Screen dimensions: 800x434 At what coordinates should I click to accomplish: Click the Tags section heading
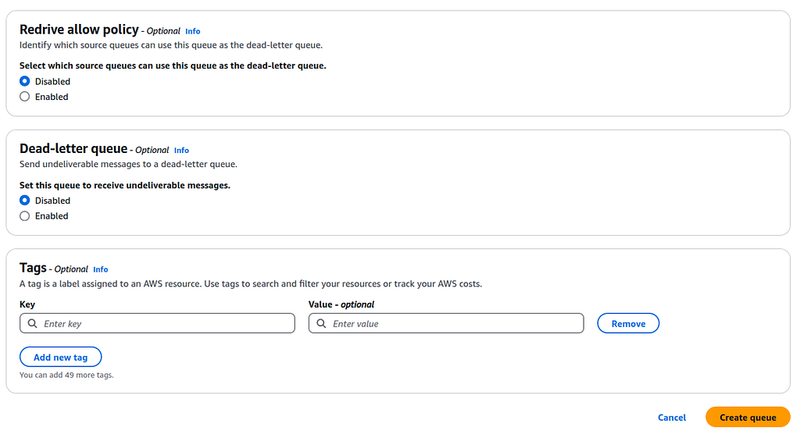(33, 268)
